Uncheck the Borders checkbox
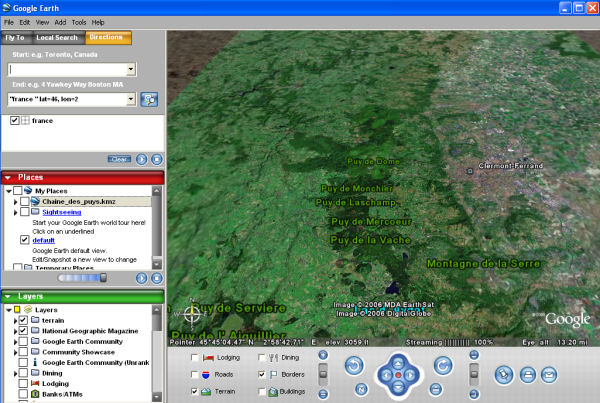Screen dimensions: 600x403 [262, 374]
